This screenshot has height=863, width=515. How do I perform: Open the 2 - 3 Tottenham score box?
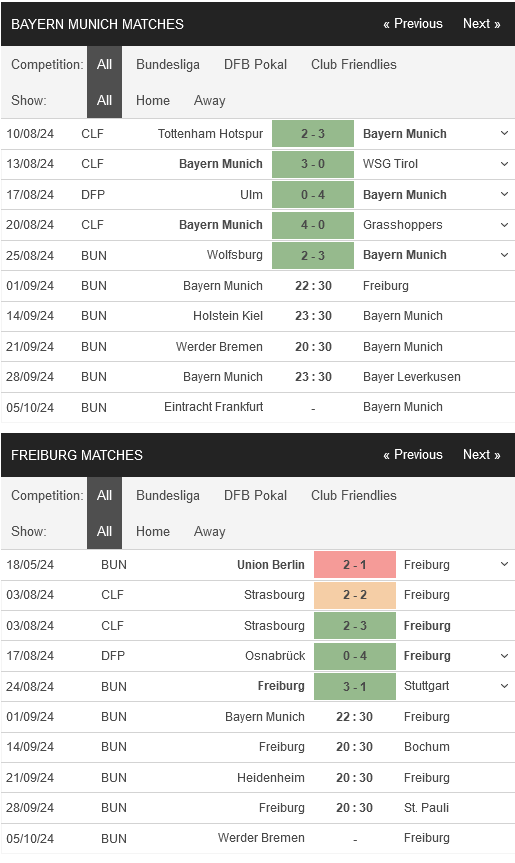(313, 134)
